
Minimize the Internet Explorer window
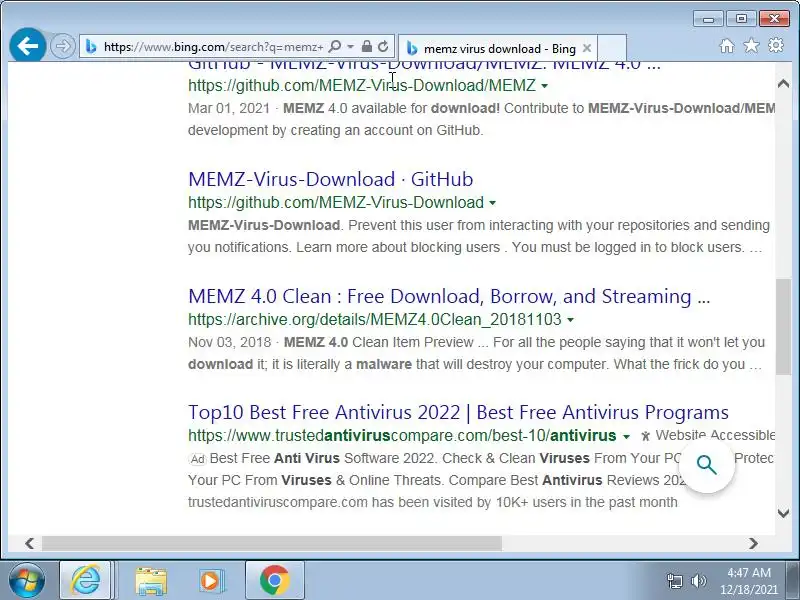click(x=708, y=19)
